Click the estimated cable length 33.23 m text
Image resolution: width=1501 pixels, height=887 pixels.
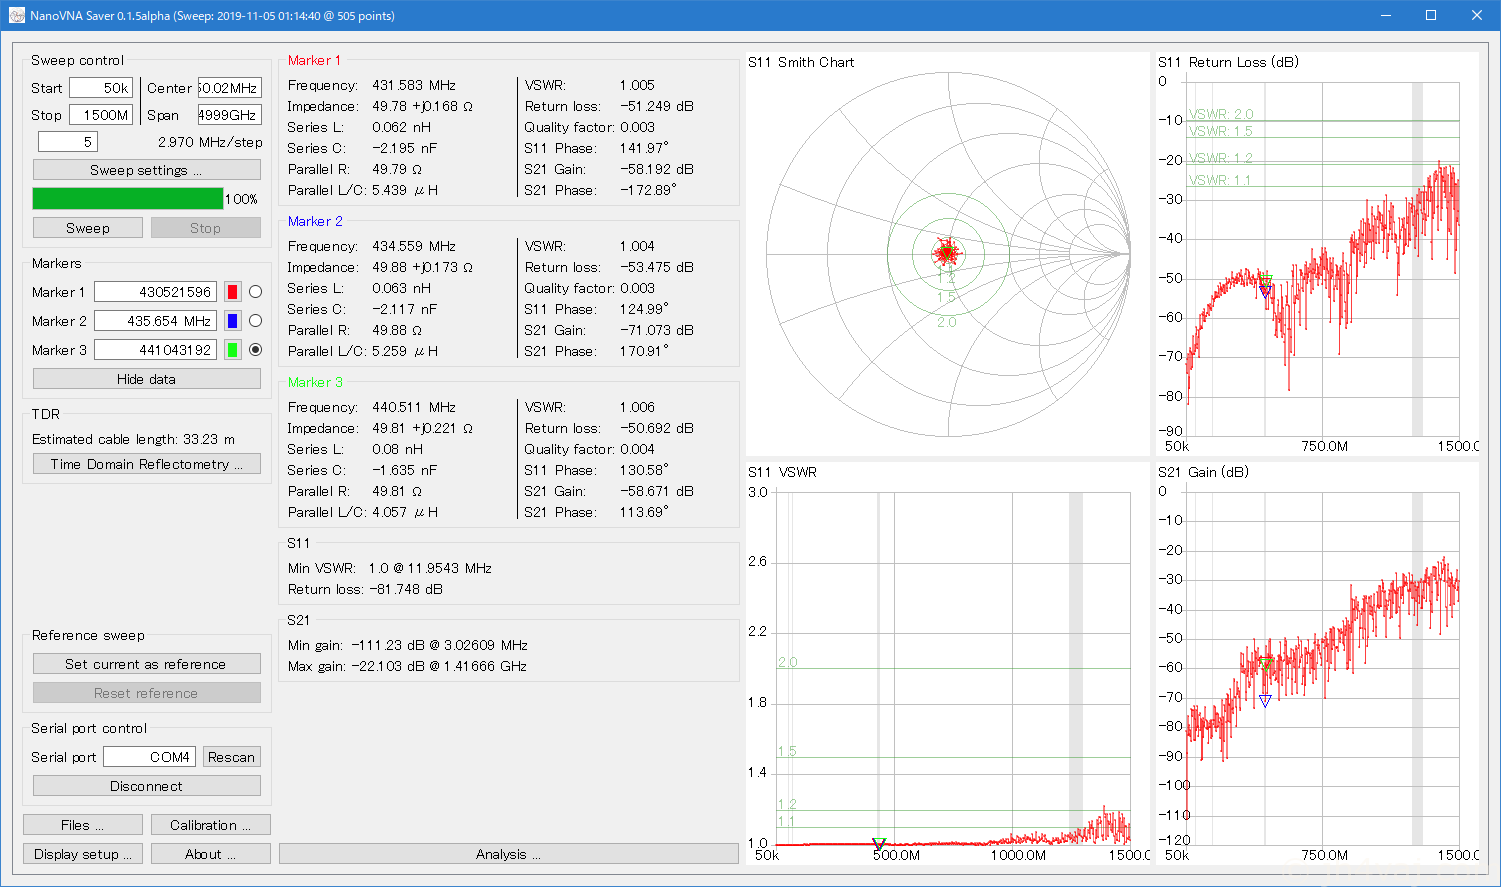(x=134, y=439)
